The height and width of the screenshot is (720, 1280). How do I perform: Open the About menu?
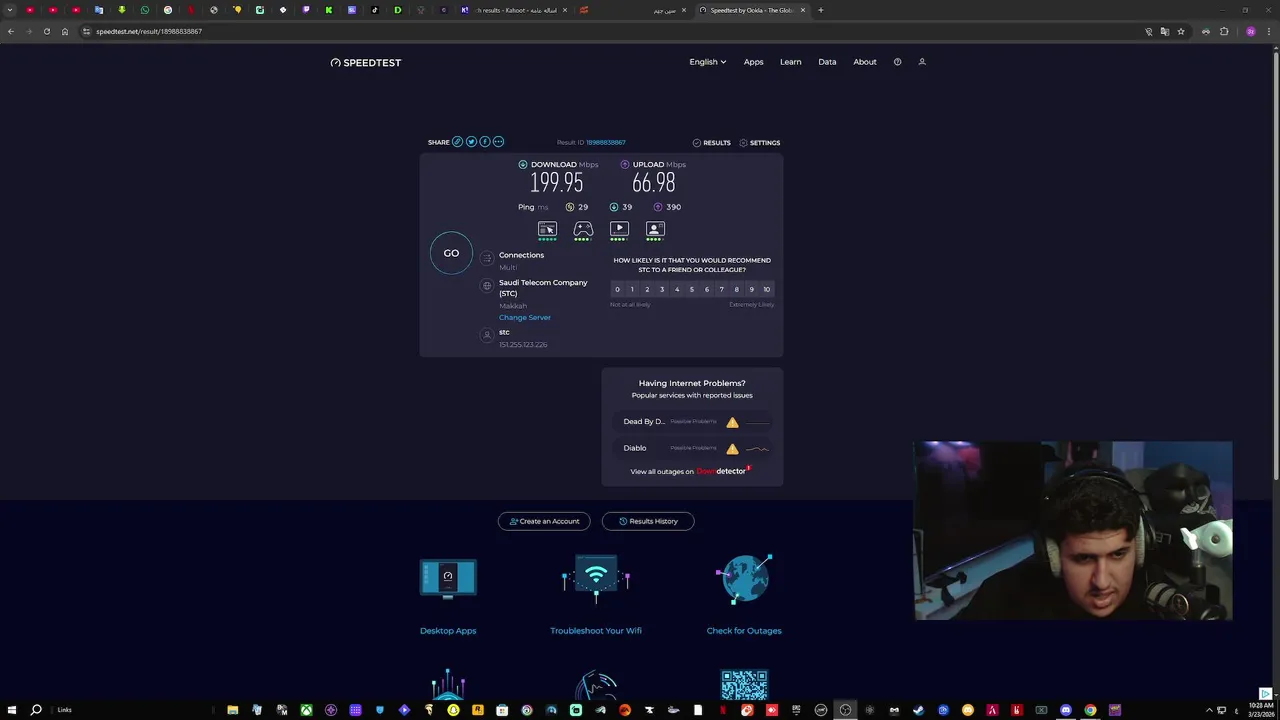coord(865,62)
